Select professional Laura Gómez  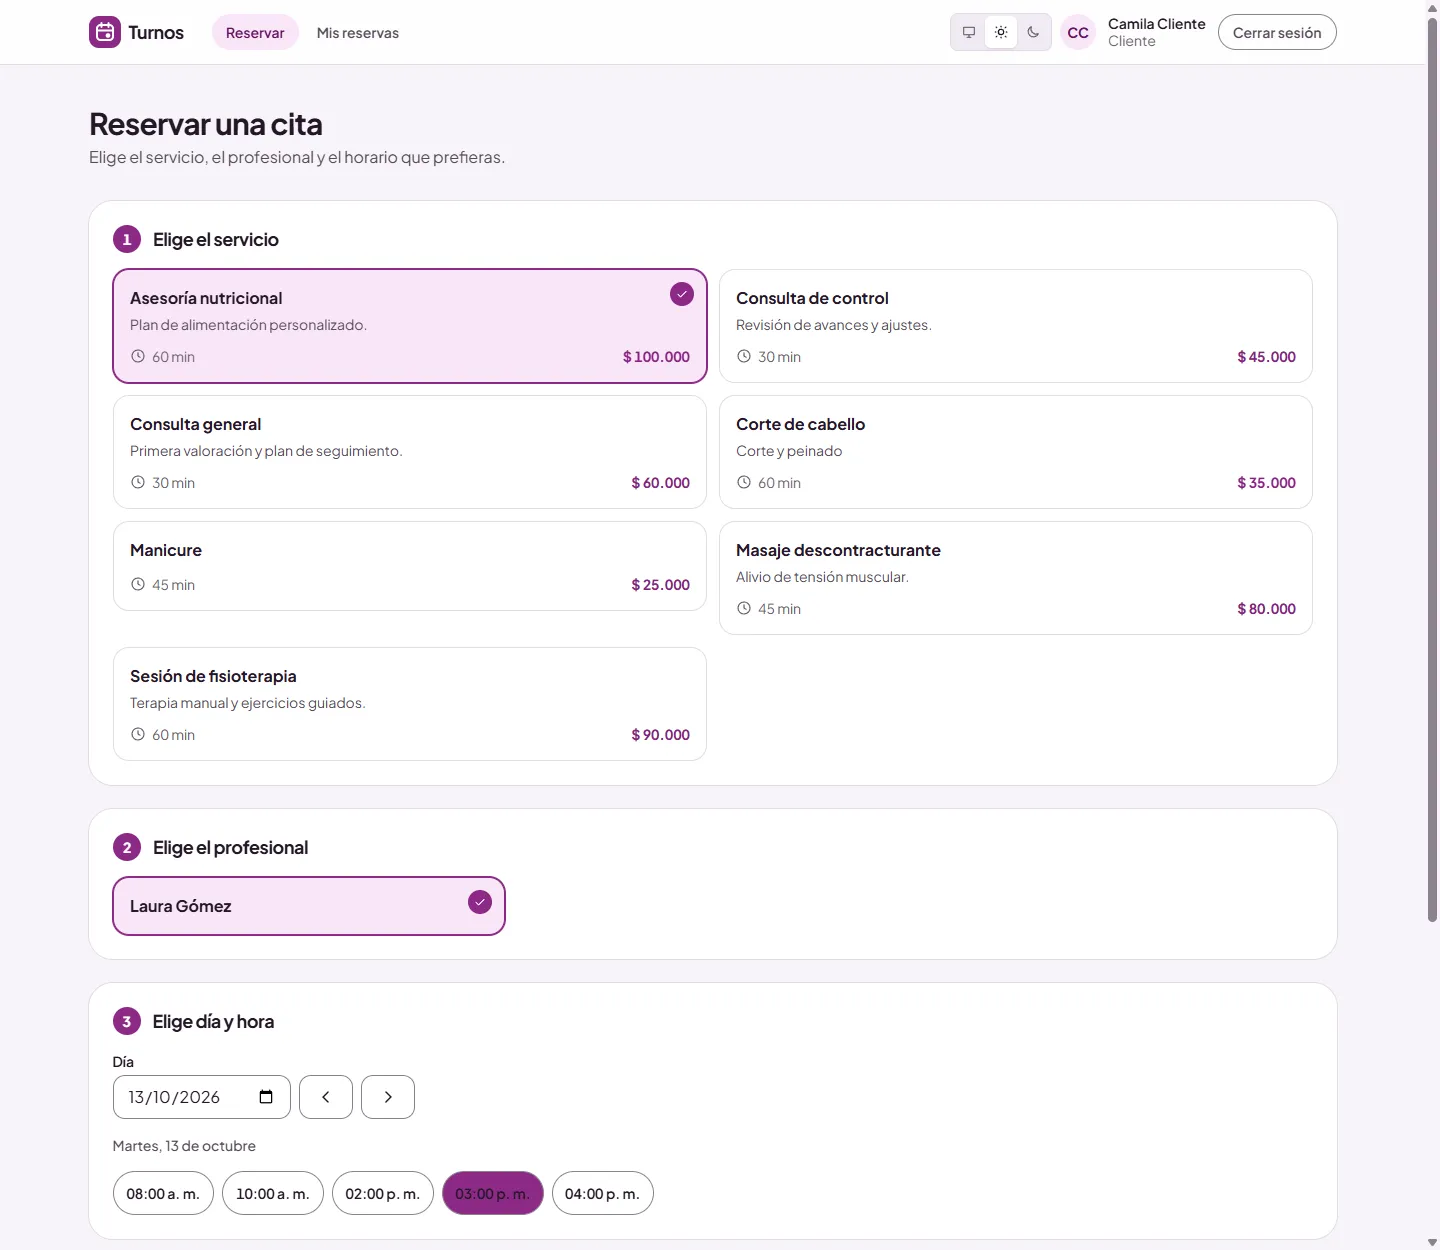point(309,906)
